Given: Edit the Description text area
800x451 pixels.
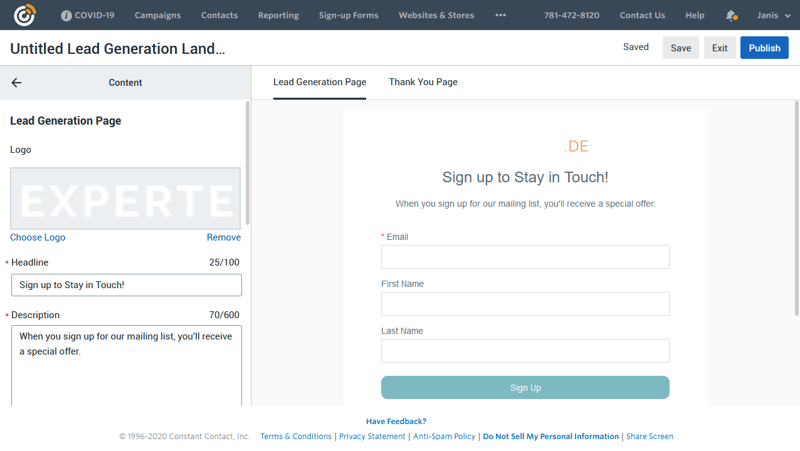Looking at the screenshot, I should point(127,365).
